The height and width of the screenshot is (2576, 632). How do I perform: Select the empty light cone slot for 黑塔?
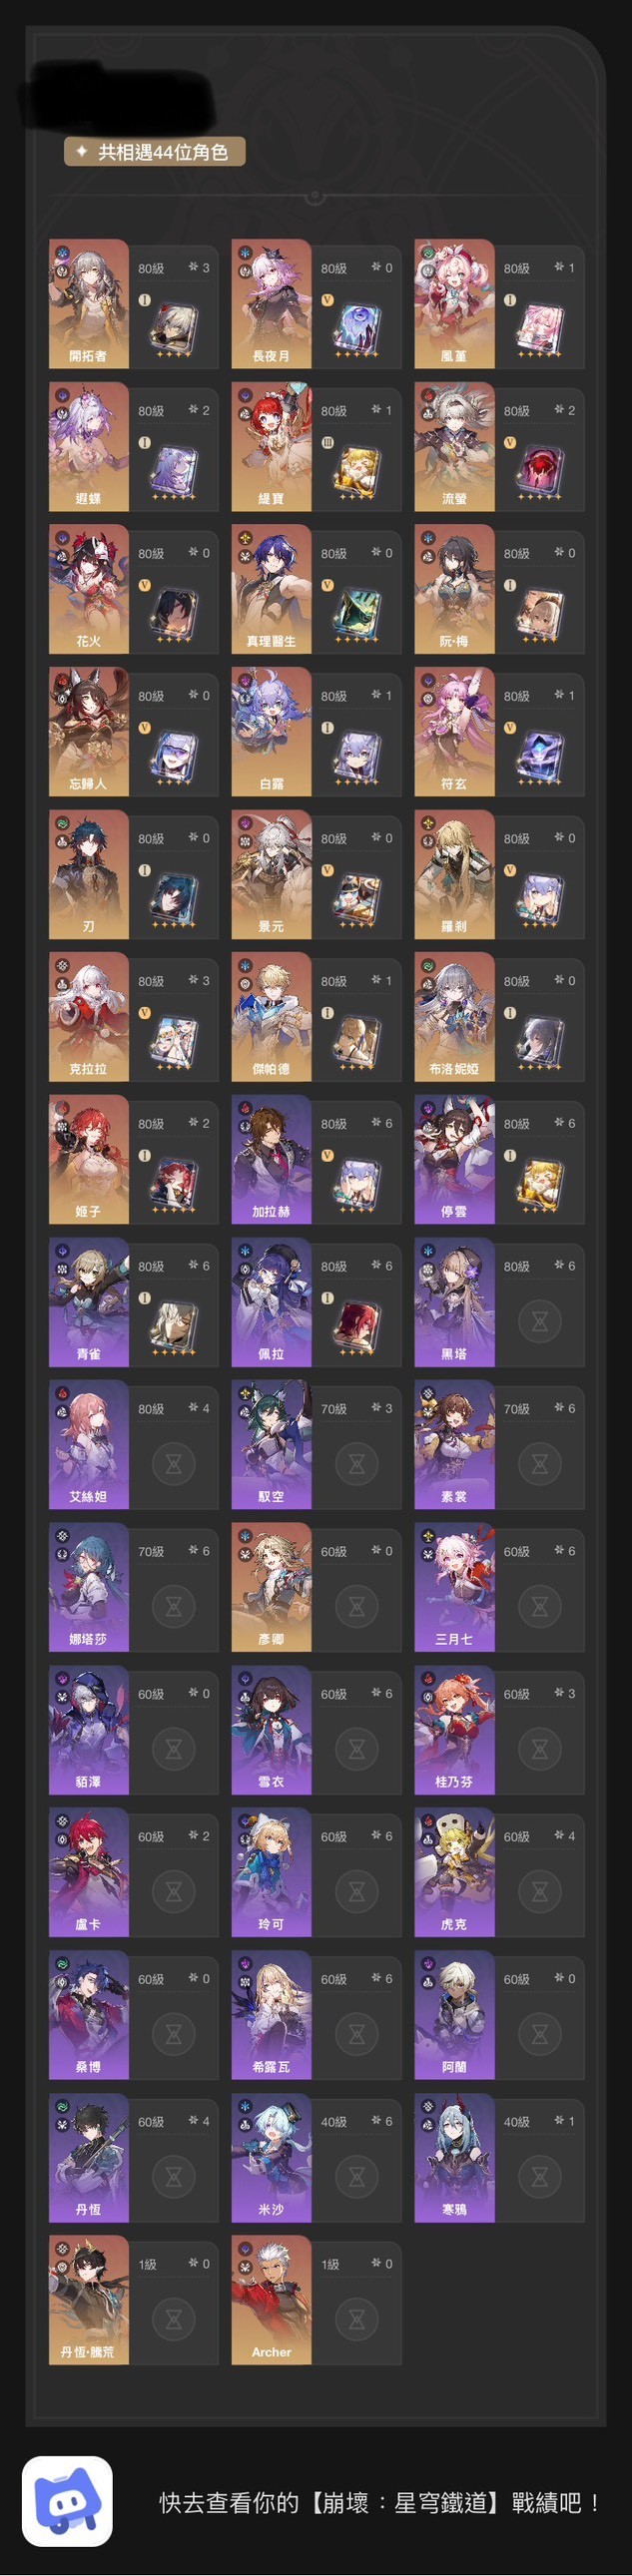tap(539, 1321)
